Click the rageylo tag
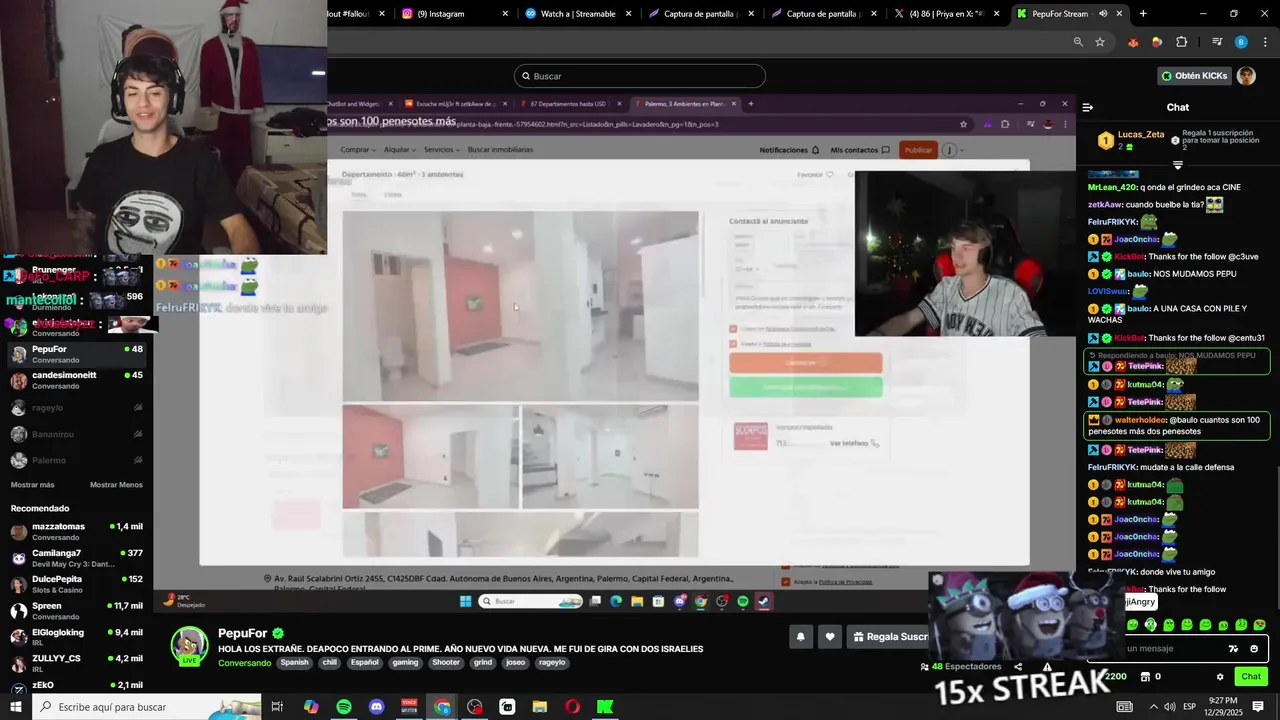The width and height of the screenshot is (1280, 720). tap(551, 663)
